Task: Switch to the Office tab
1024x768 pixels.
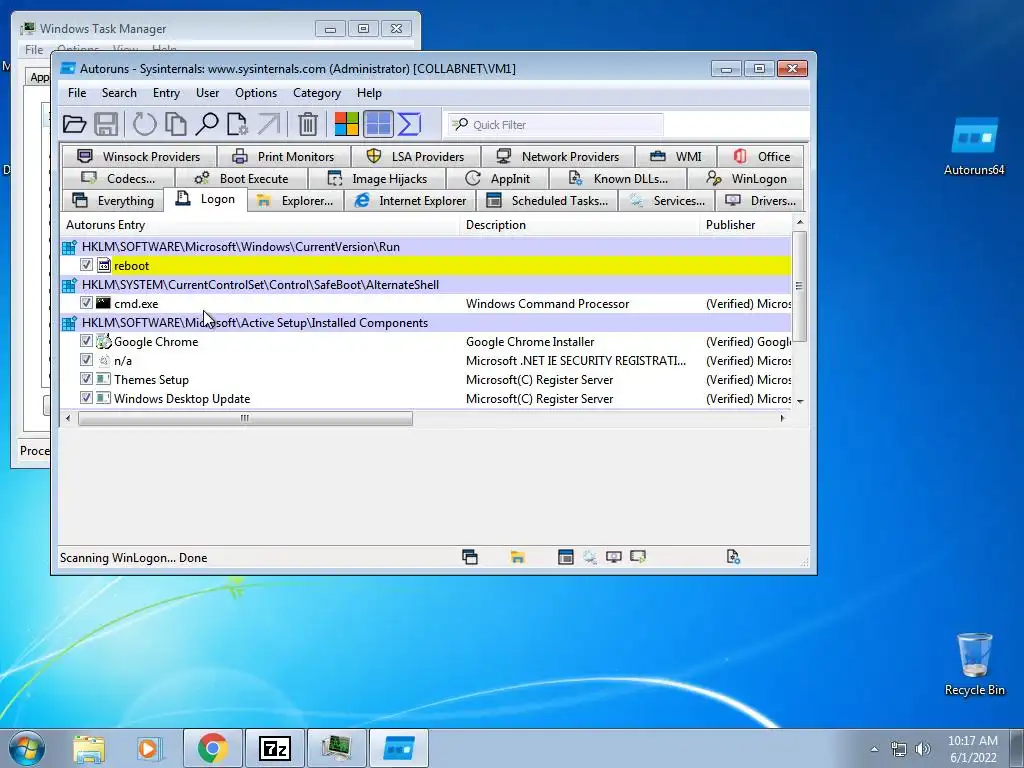Action: [x=761, y=157]
